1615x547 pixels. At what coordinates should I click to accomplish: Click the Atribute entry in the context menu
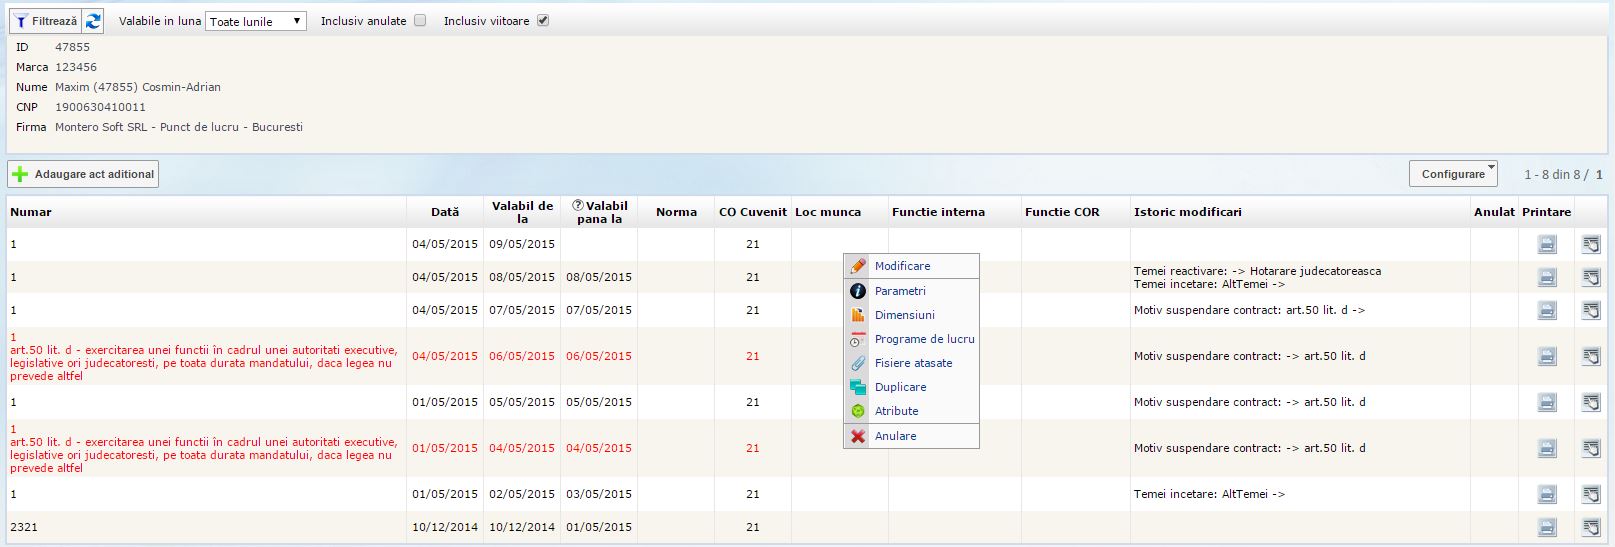[896, 411]
